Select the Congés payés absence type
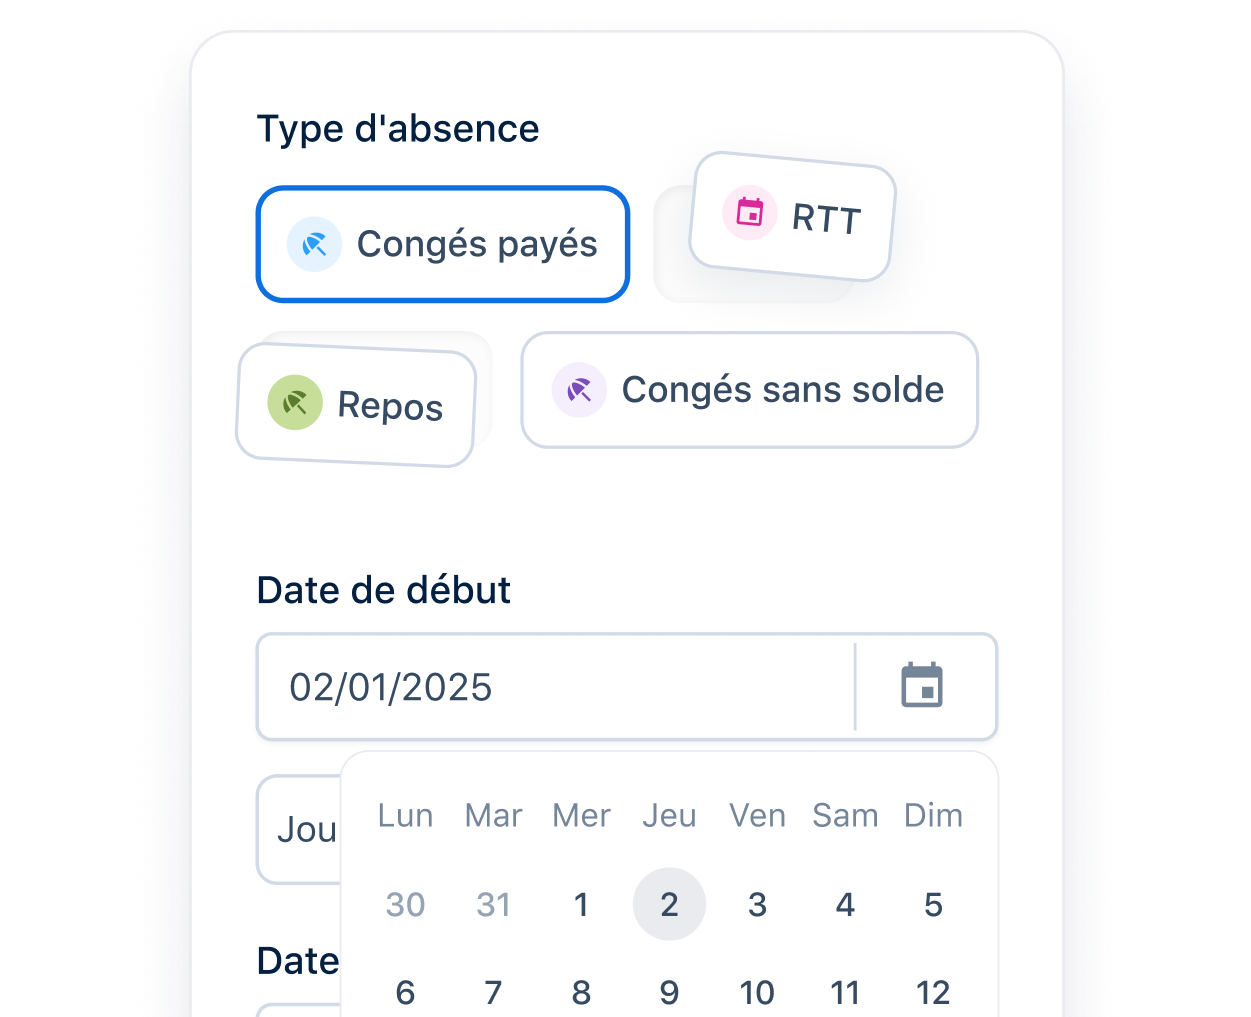The width and height of the screenshot is (1251, 1017). click(443, 244)
